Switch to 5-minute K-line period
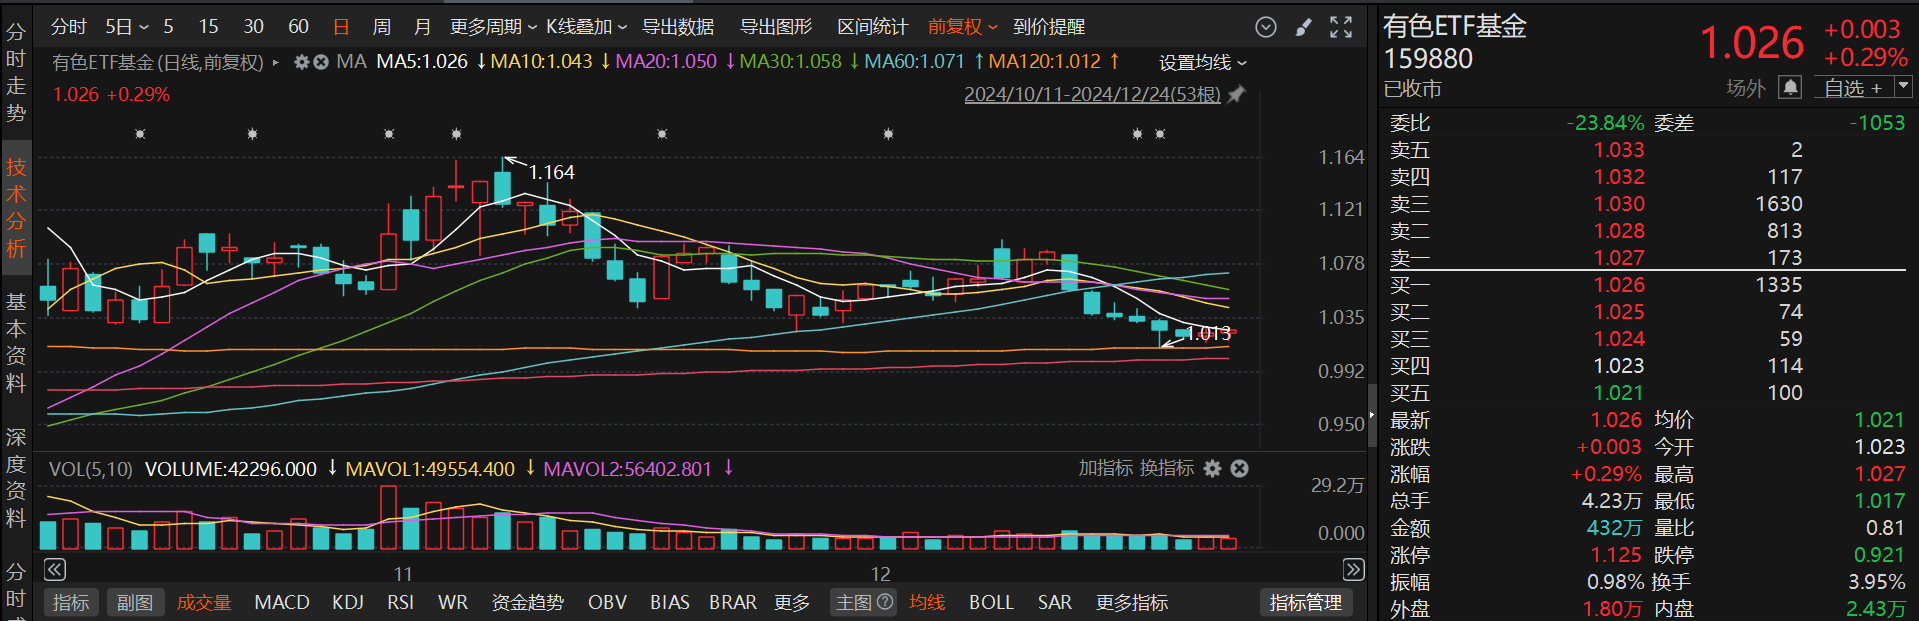The width and height of the screenshot is (1919, 621). click(x=168, y=27)
